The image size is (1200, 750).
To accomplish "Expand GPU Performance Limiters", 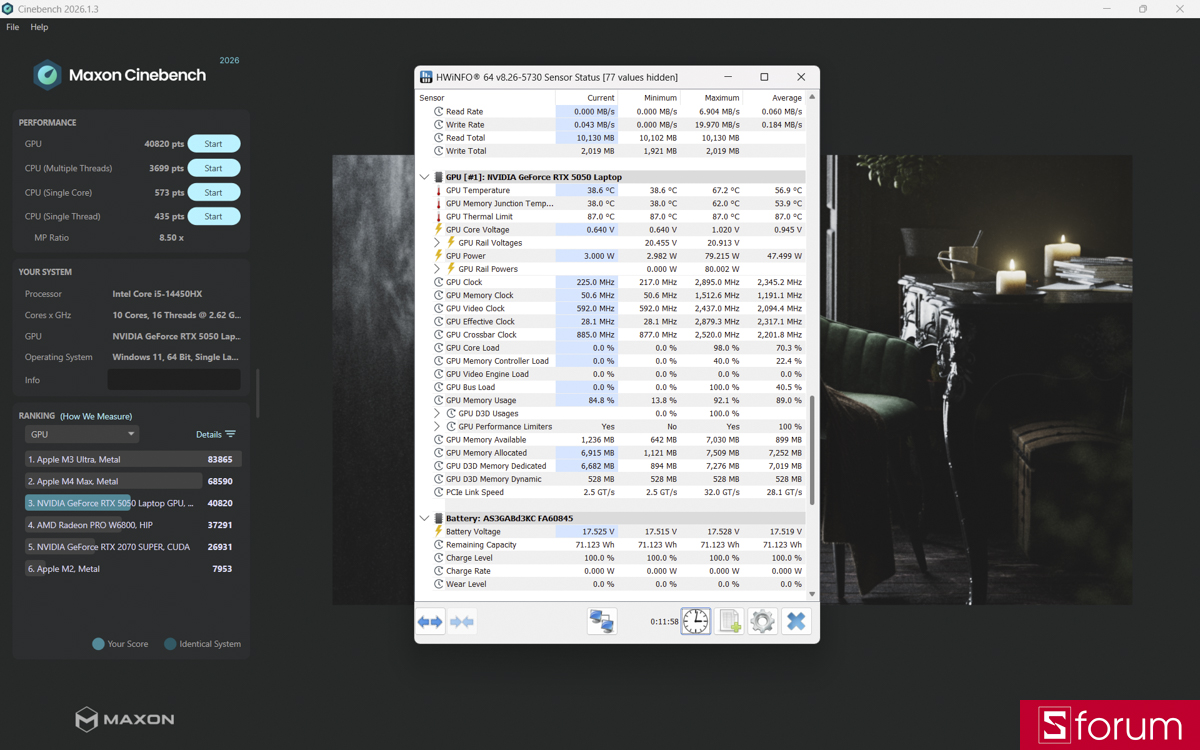I will coord(437,426).
